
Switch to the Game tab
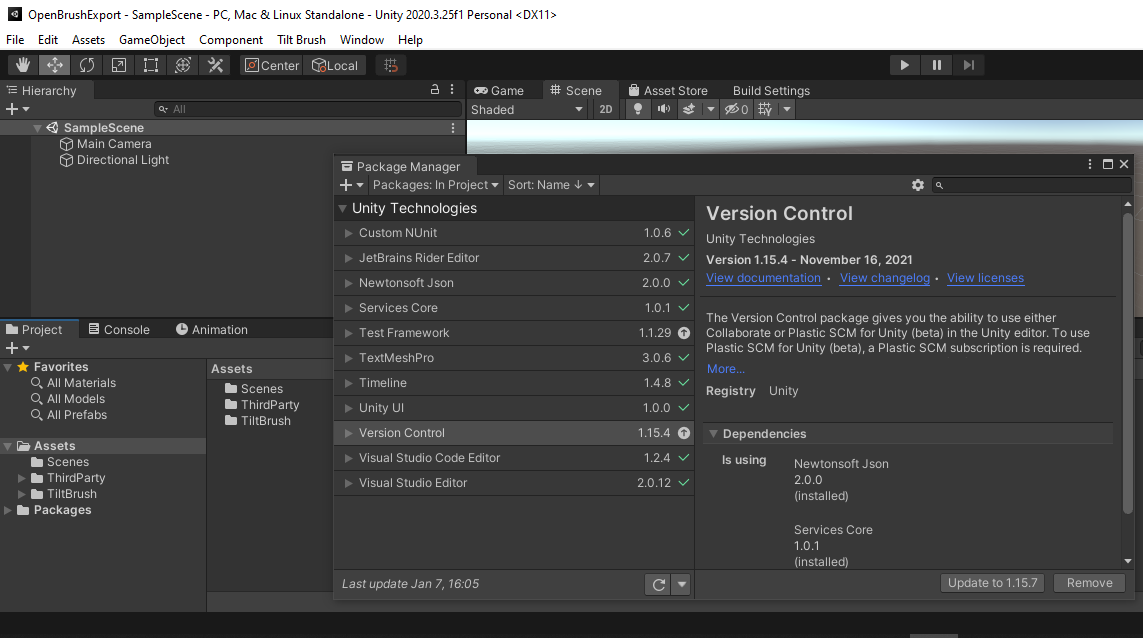(499, 90)
